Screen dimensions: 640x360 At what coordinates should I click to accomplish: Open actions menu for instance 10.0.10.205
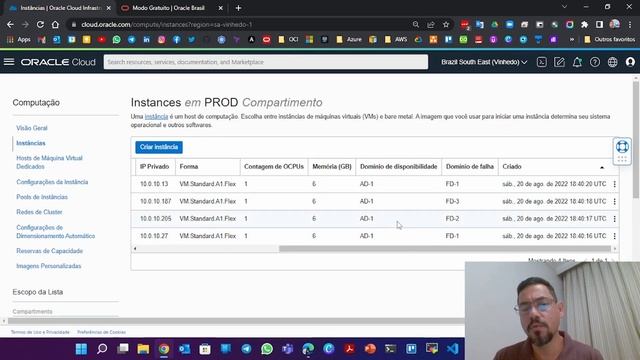614,219
